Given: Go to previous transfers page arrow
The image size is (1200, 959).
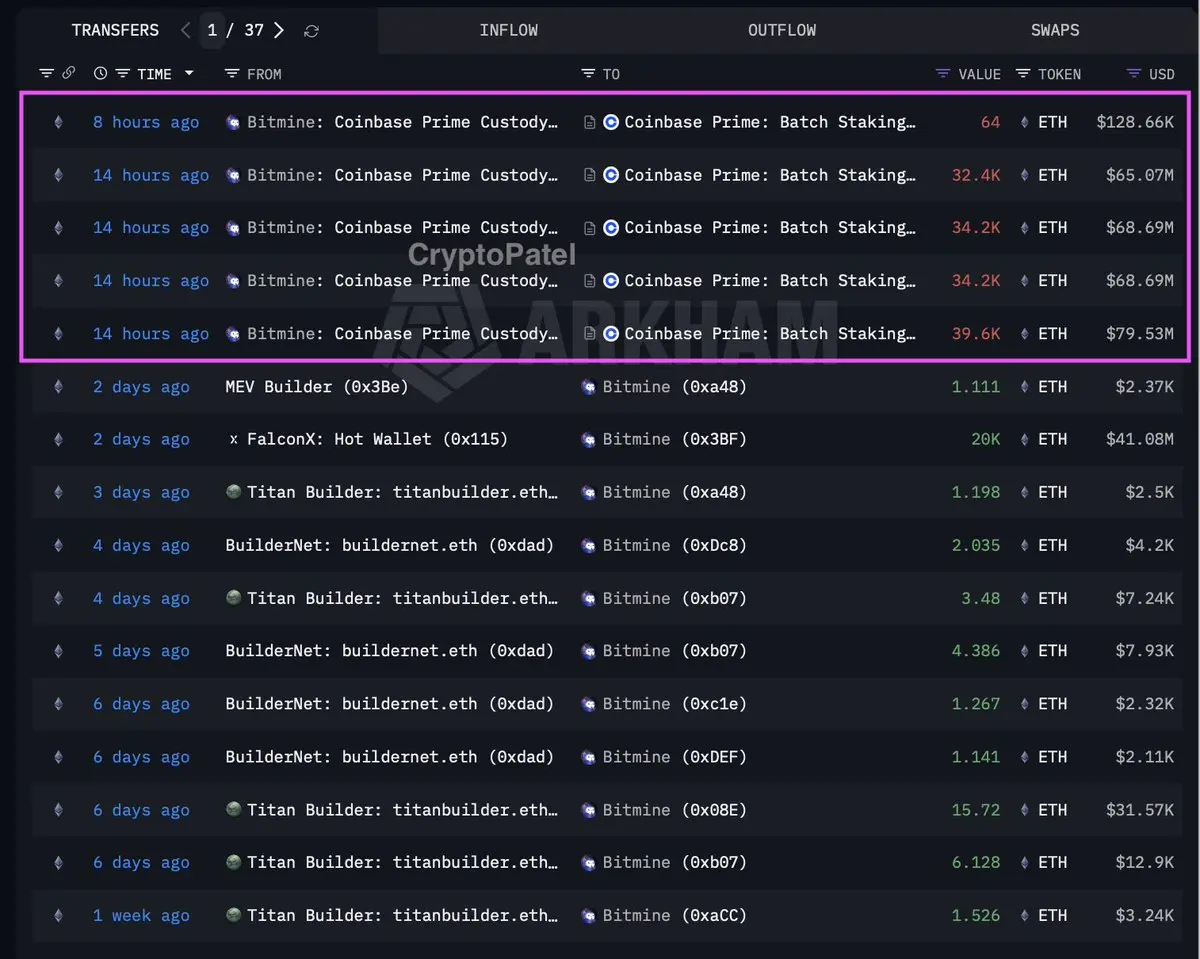Looking at the screenshot, I should (185, 30).
